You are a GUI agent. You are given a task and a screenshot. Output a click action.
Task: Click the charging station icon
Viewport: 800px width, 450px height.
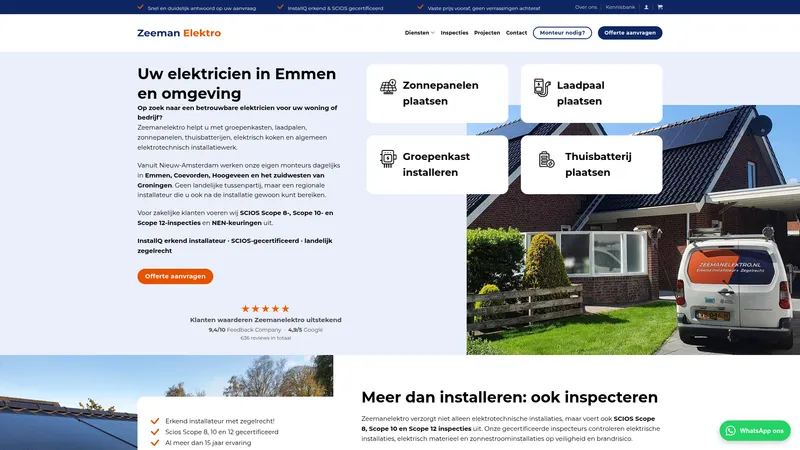click(542, 87)
